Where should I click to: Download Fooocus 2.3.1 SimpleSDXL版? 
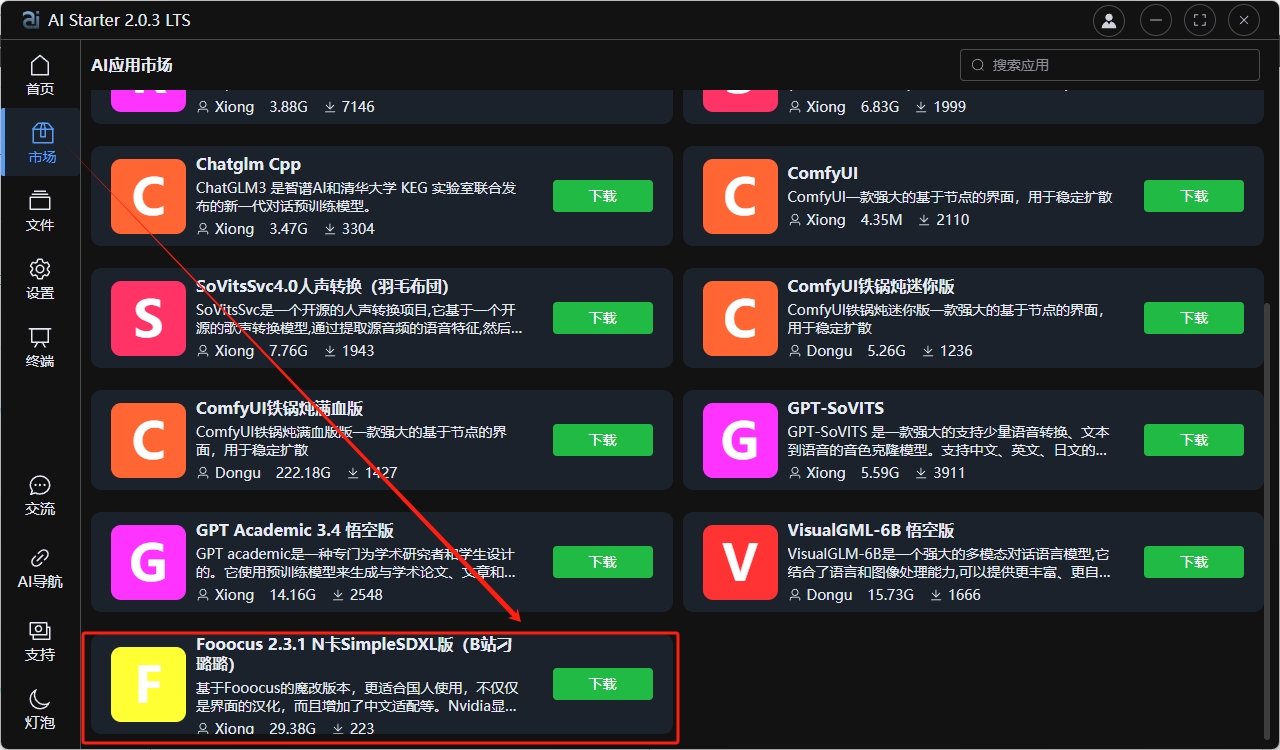602,684
